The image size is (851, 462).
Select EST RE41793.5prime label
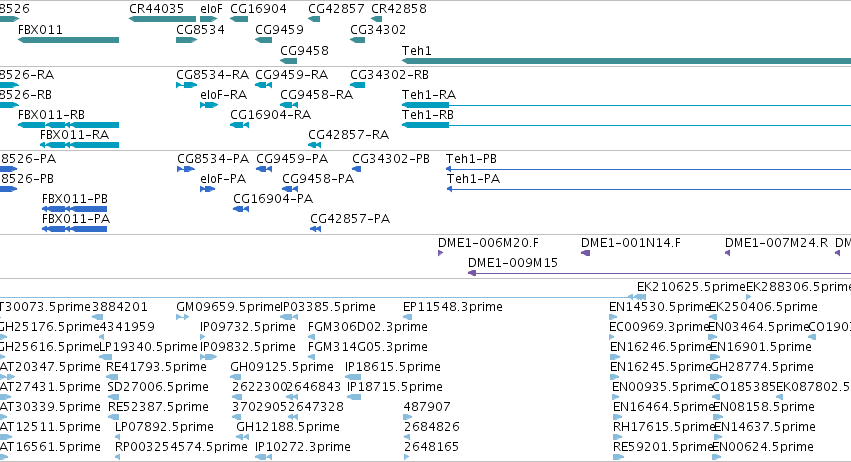pyautogui.click(x=156, y=368)
